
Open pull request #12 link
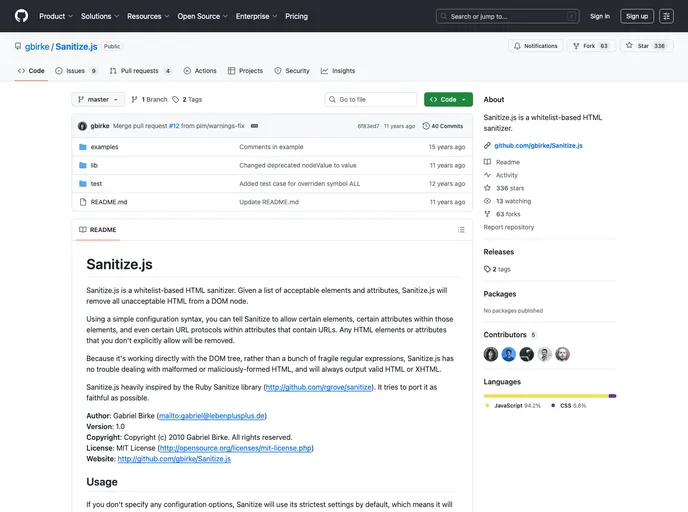[174, 126]
